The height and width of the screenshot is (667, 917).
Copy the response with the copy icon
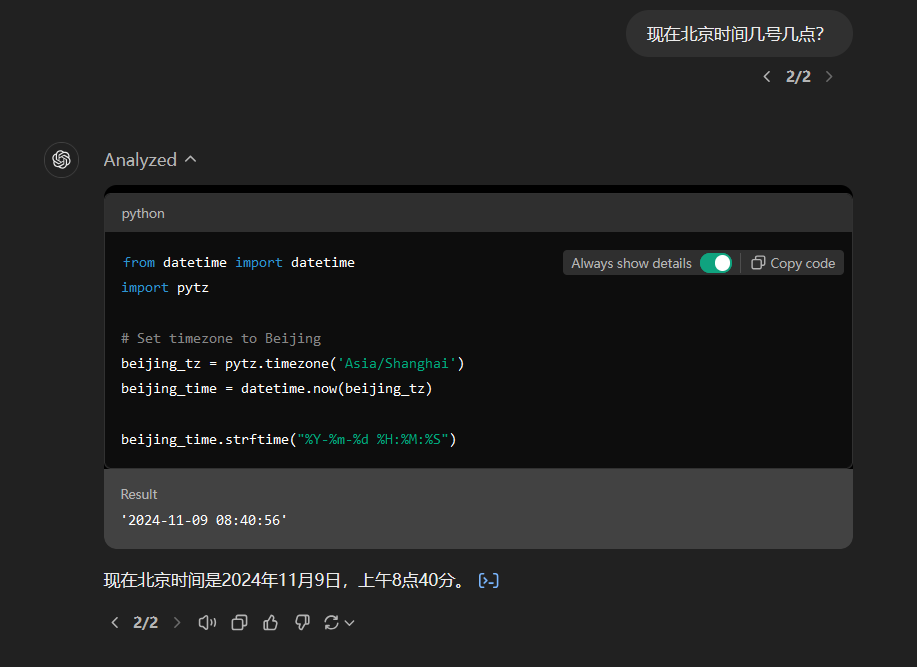[239, 623]
